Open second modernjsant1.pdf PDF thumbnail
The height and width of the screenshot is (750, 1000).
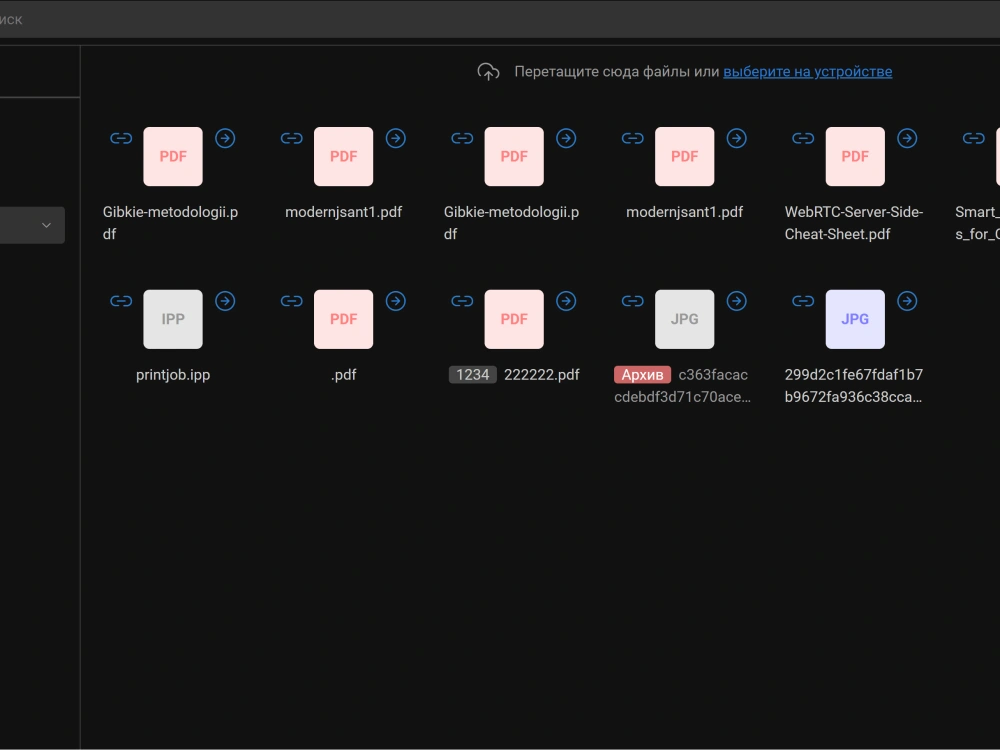point(684,156)
